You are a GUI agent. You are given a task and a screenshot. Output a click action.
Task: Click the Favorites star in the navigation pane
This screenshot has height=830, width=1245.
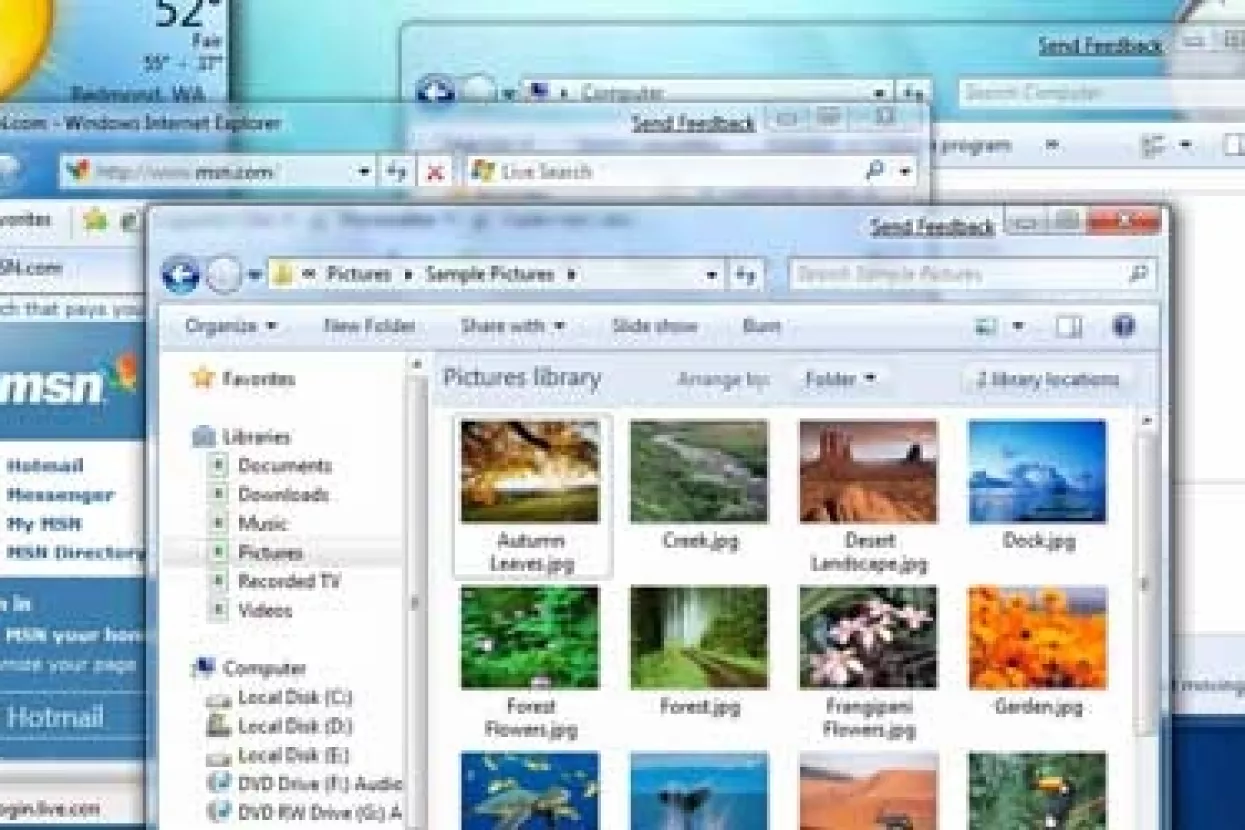pyautogui.click(x=204, y=378)
